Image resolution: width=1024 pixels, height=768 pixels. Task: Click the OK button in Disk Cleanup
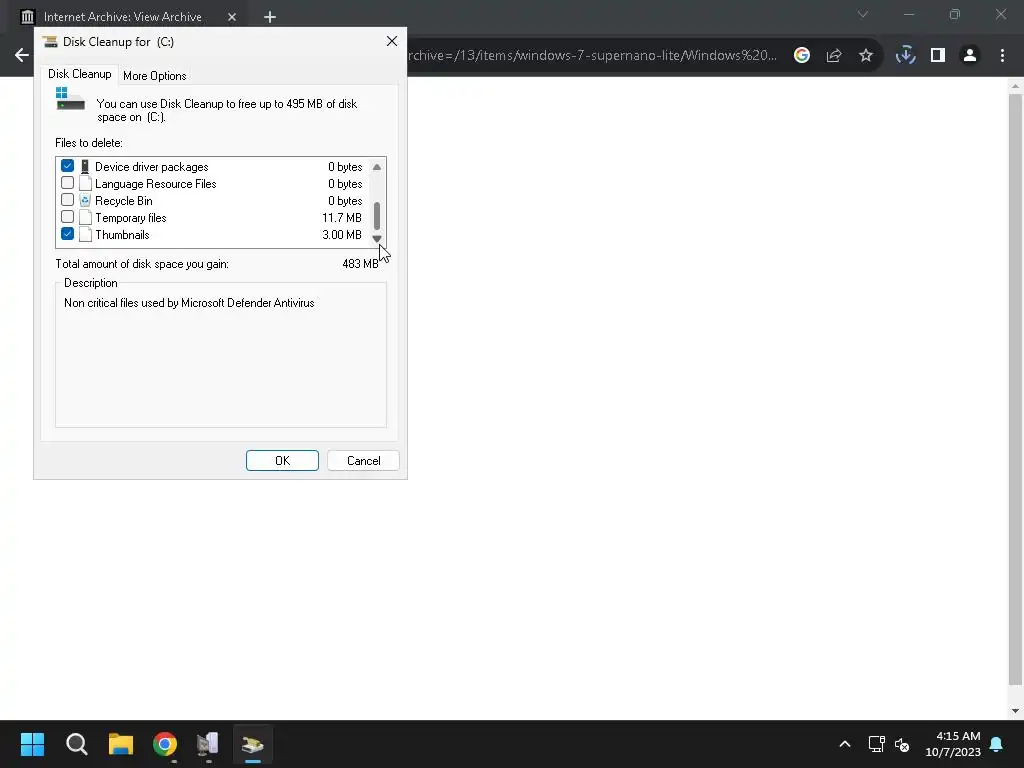point(282,460)
